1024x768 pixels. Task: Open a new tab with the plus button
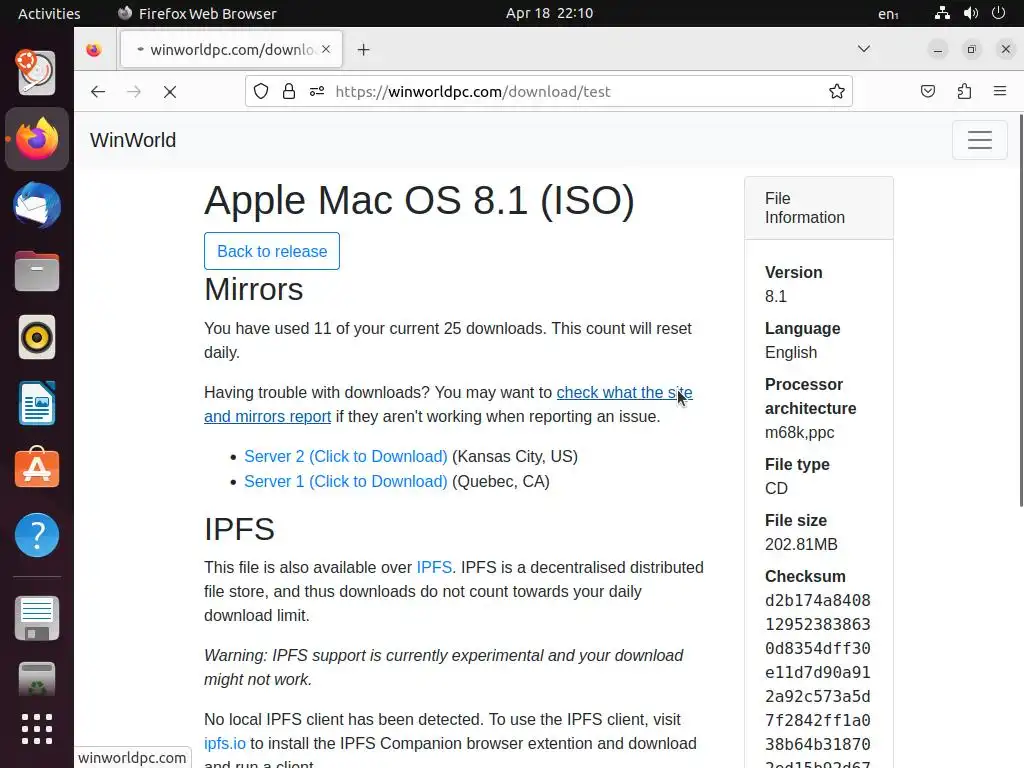click(364, 50)
